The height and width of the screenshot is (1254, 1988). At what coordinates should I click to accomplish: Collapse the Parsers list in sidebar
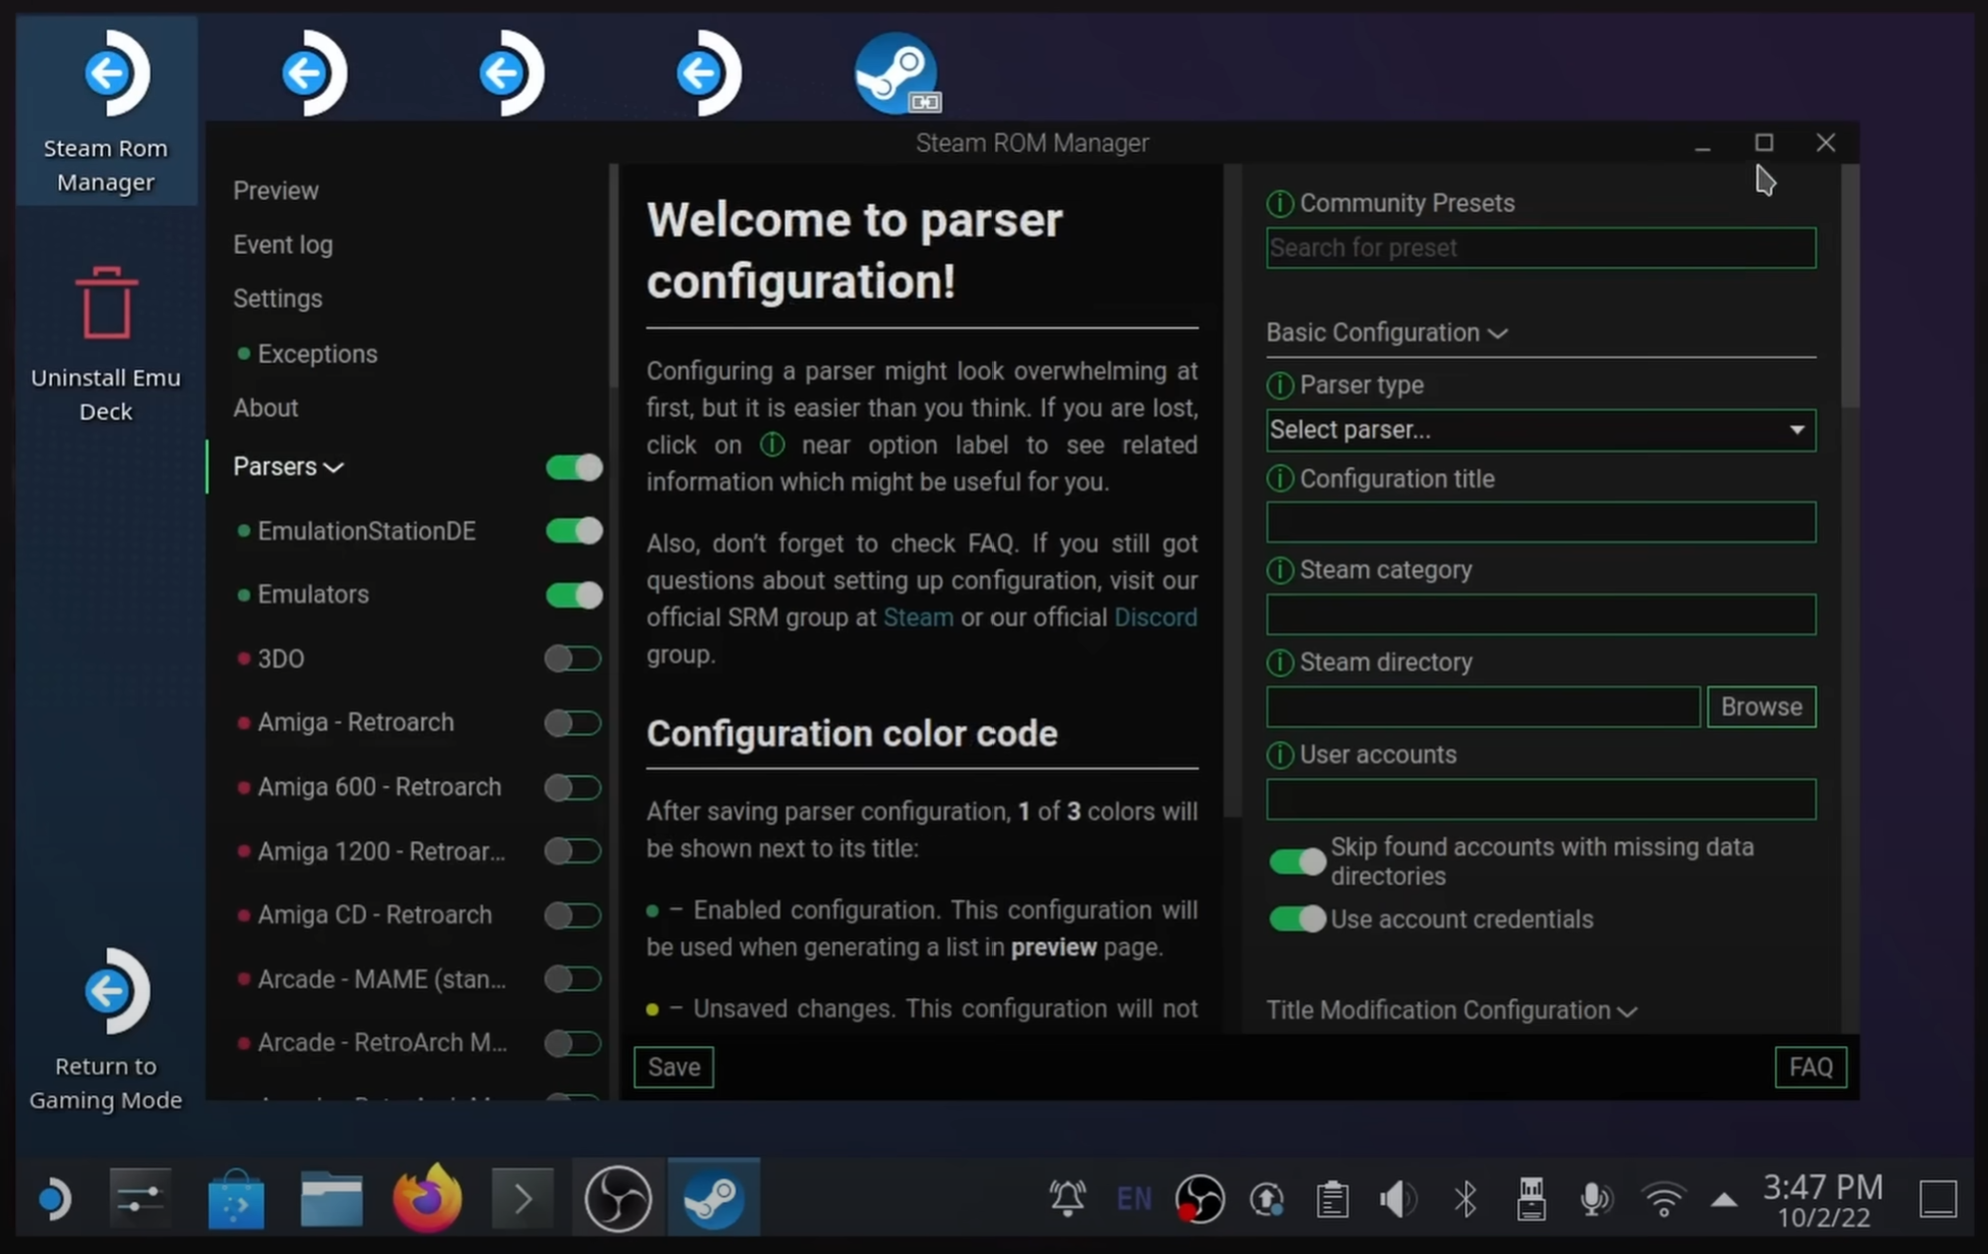point(288,467)
